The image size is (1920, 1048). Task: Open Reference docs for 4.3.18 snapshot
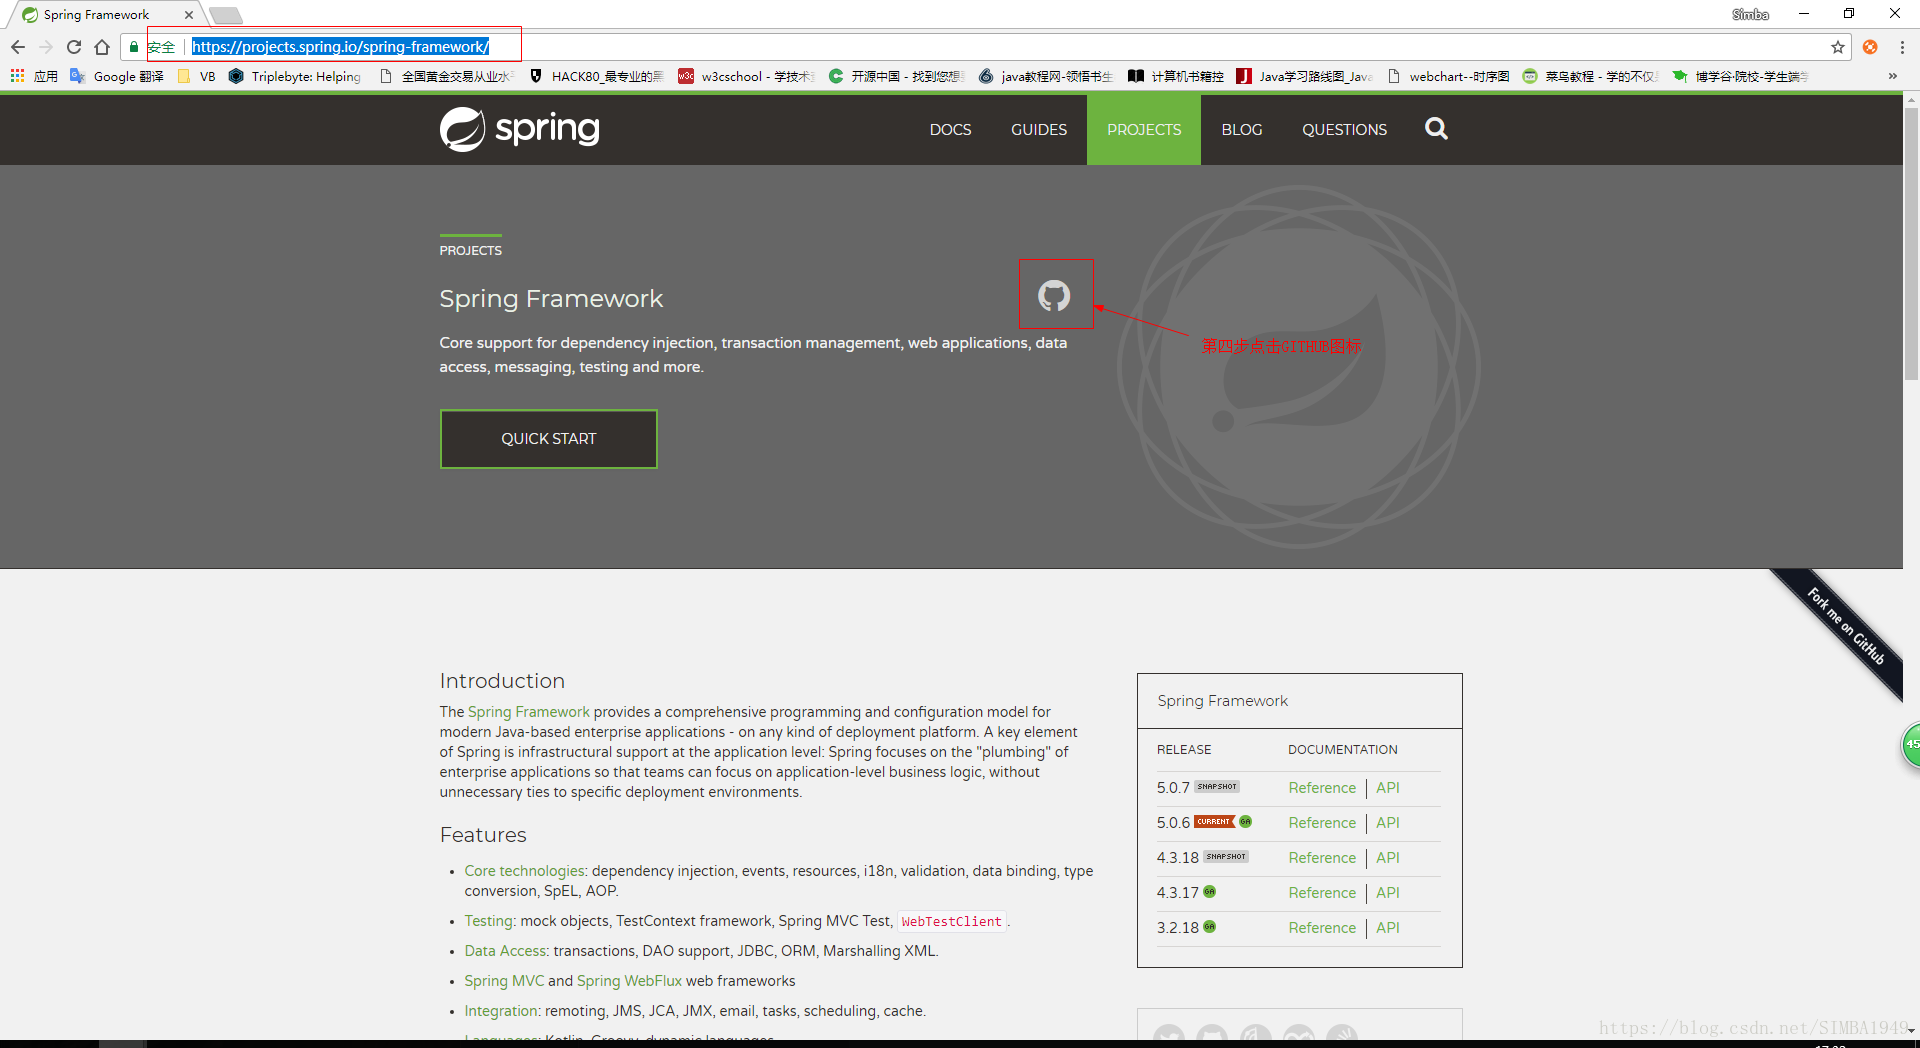(x=1322, y=858)
